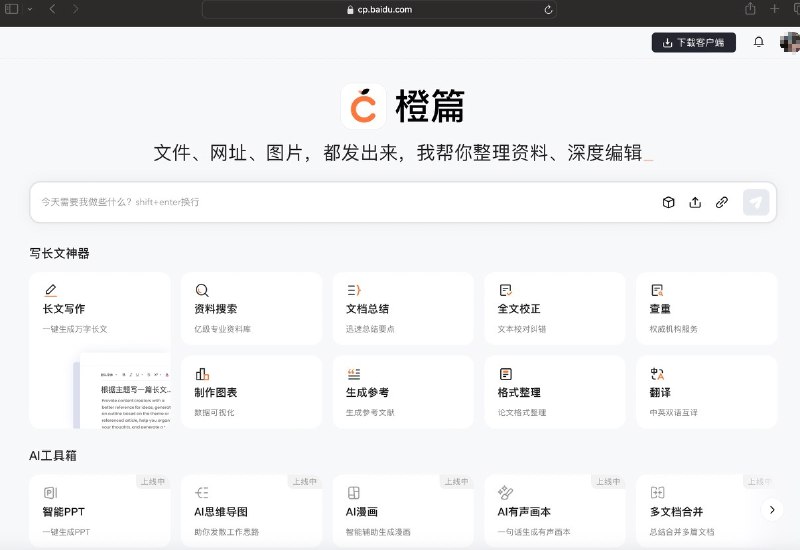
Task: Click the PPT icon on 智能PPT
Action: coord(50,492)
